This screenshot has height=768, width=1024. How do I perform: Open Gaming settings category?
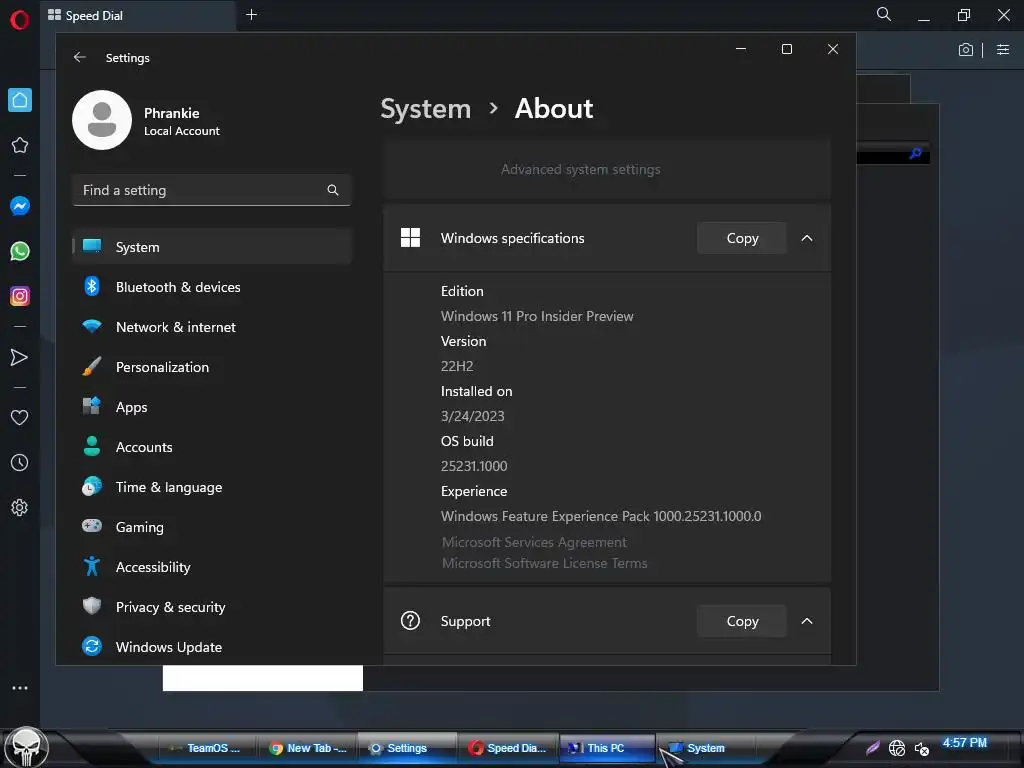pyautogui.click(x=212, y=526)
